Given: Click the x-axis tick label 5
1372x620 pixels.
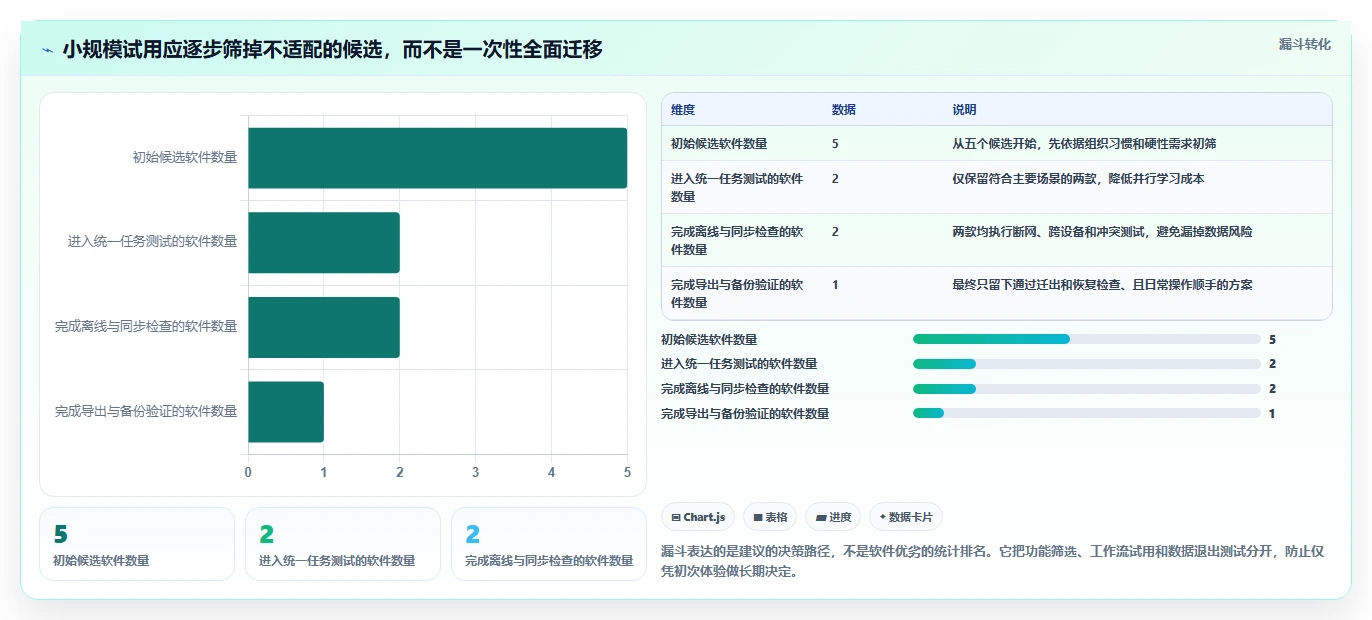Looking at the screenshot, I should point(627,473).
